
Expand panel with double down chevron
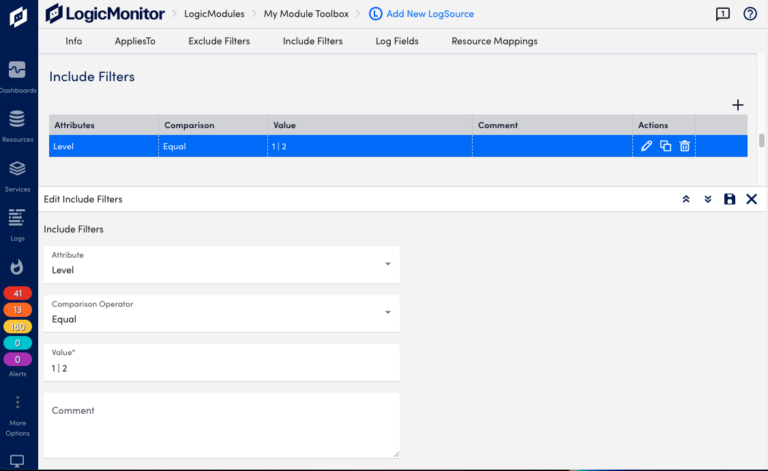pyautogui.click(x=708, y=199)
